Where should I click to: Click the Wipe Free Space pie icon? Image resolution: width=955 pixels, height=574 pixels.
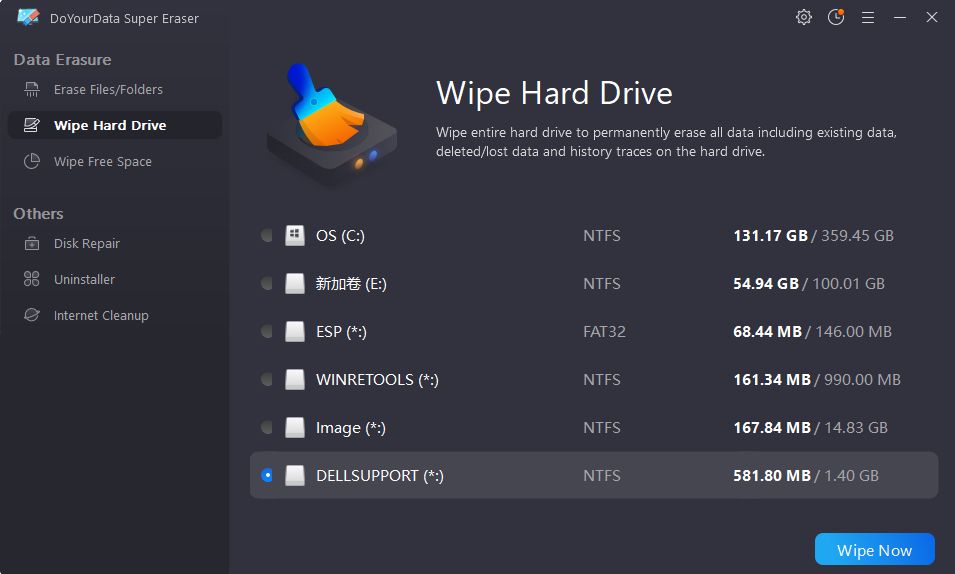pyautogui.click(x=32, y=161)
